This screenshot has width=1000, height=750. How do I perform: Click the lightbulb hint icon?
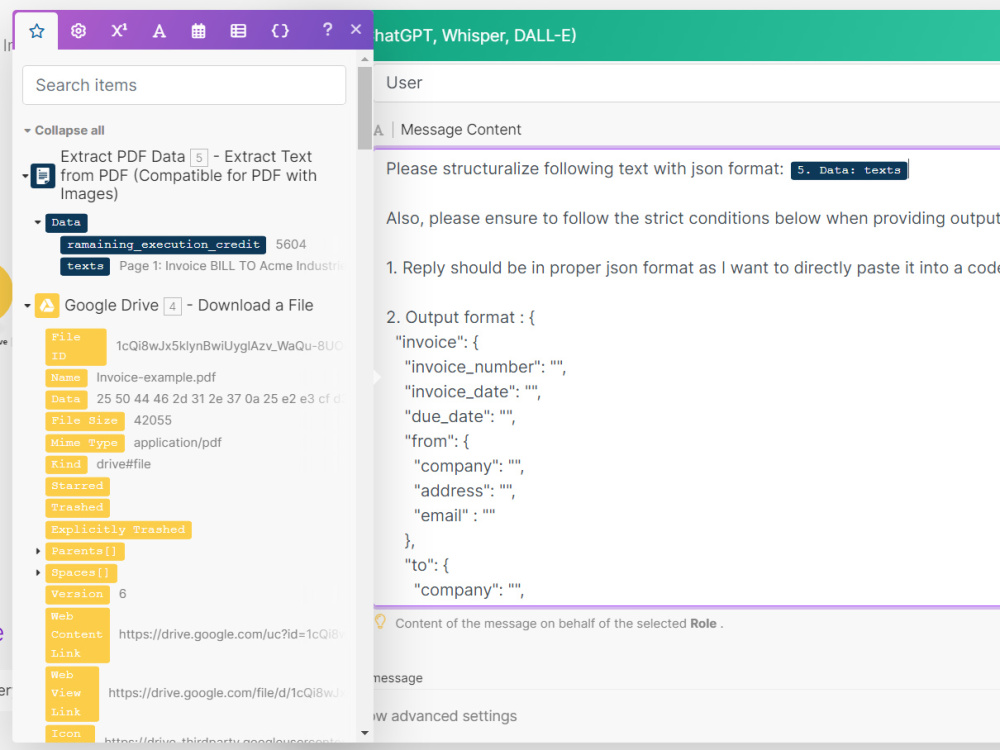coord(380,622)
